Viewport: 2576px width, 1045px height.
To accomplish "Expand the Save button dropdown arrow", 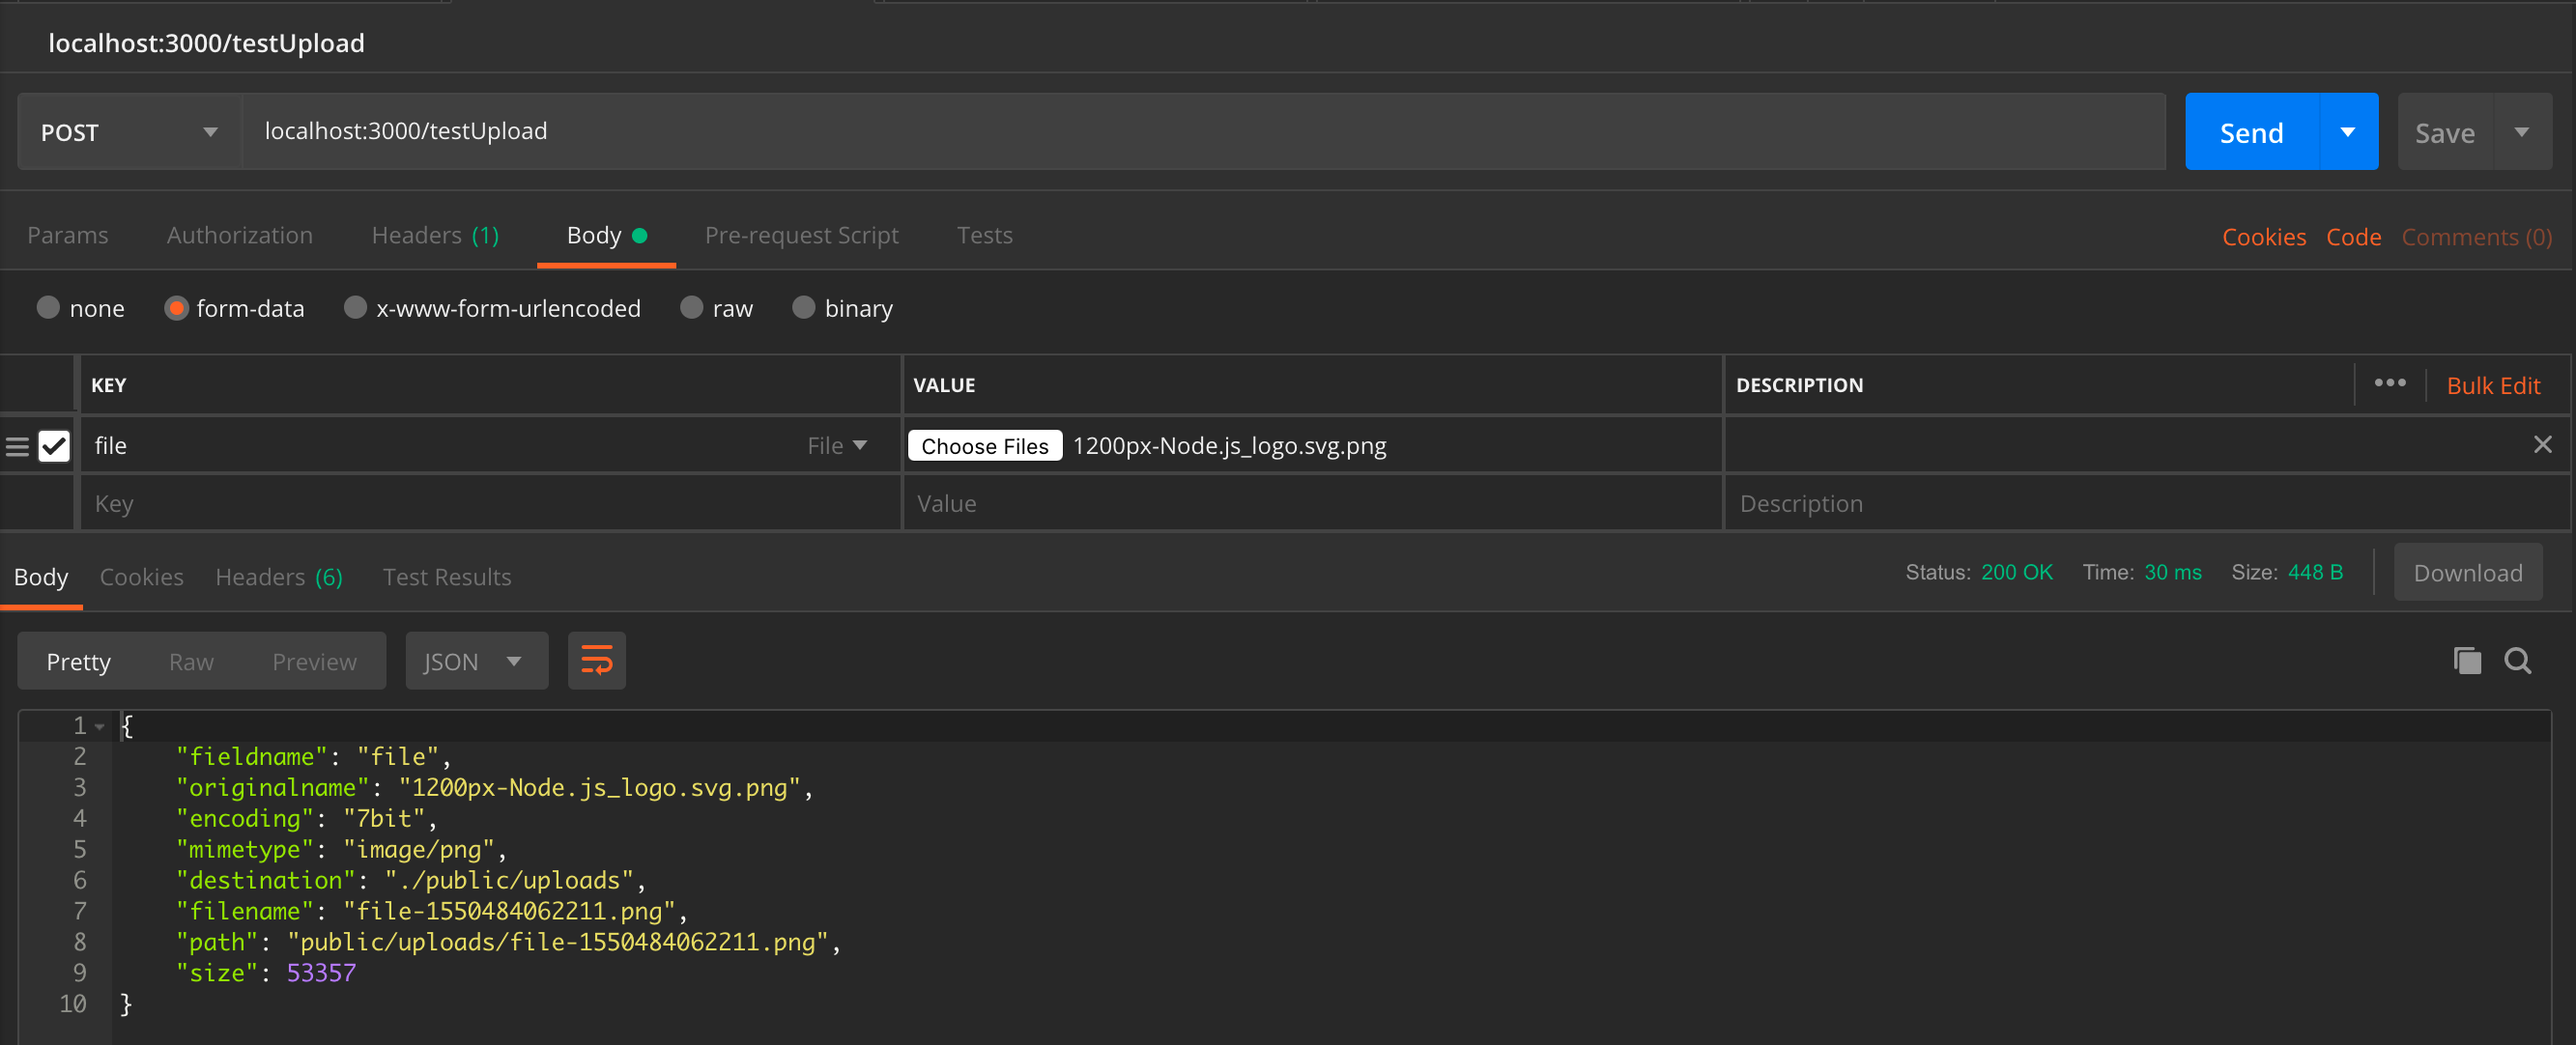I will [2522, 132].
